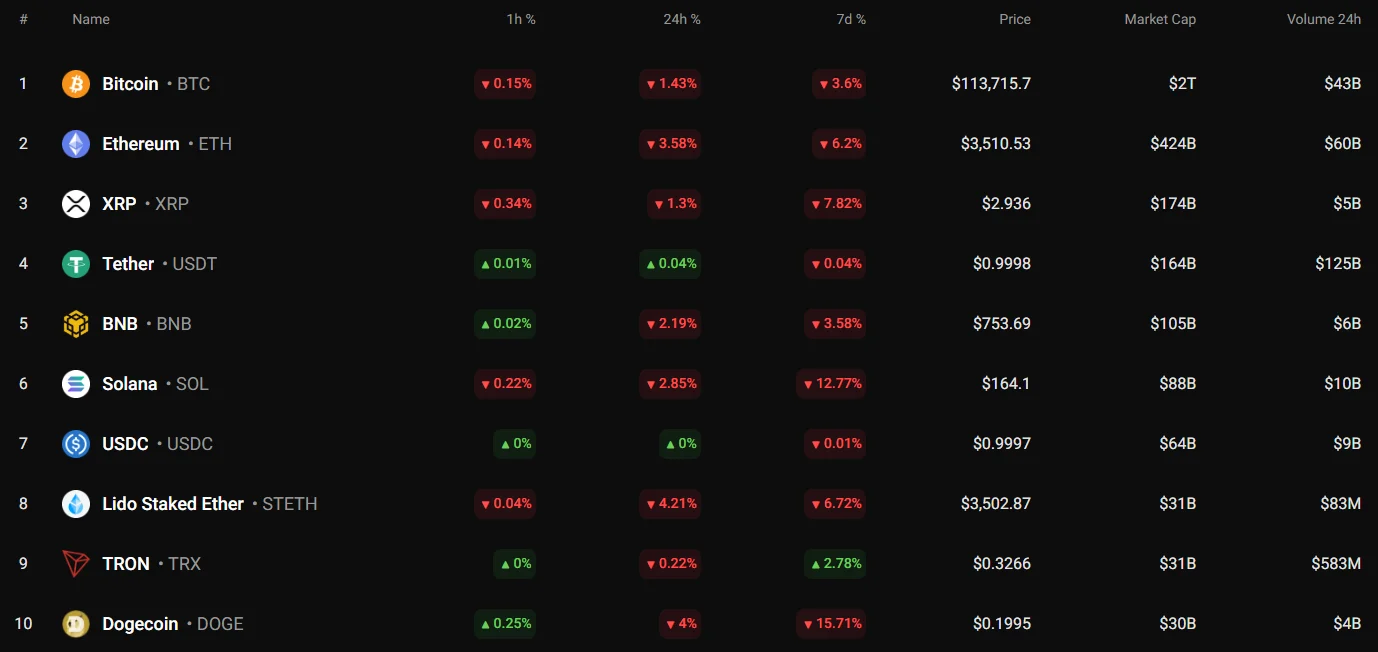Click Solana's 7d change badge 12.77%
The image size is (1378, 652).
831,384
